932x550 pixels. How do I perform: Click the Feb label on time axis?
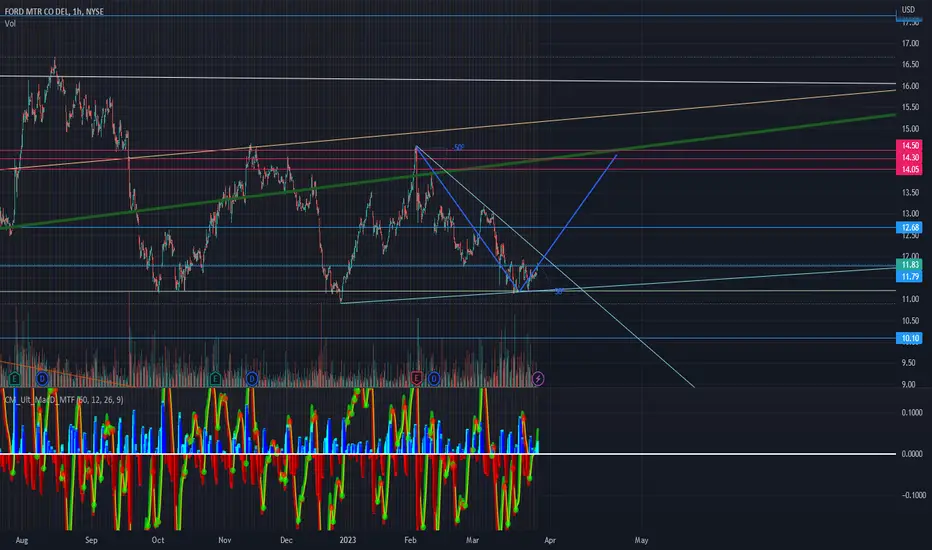click(410, 540)
